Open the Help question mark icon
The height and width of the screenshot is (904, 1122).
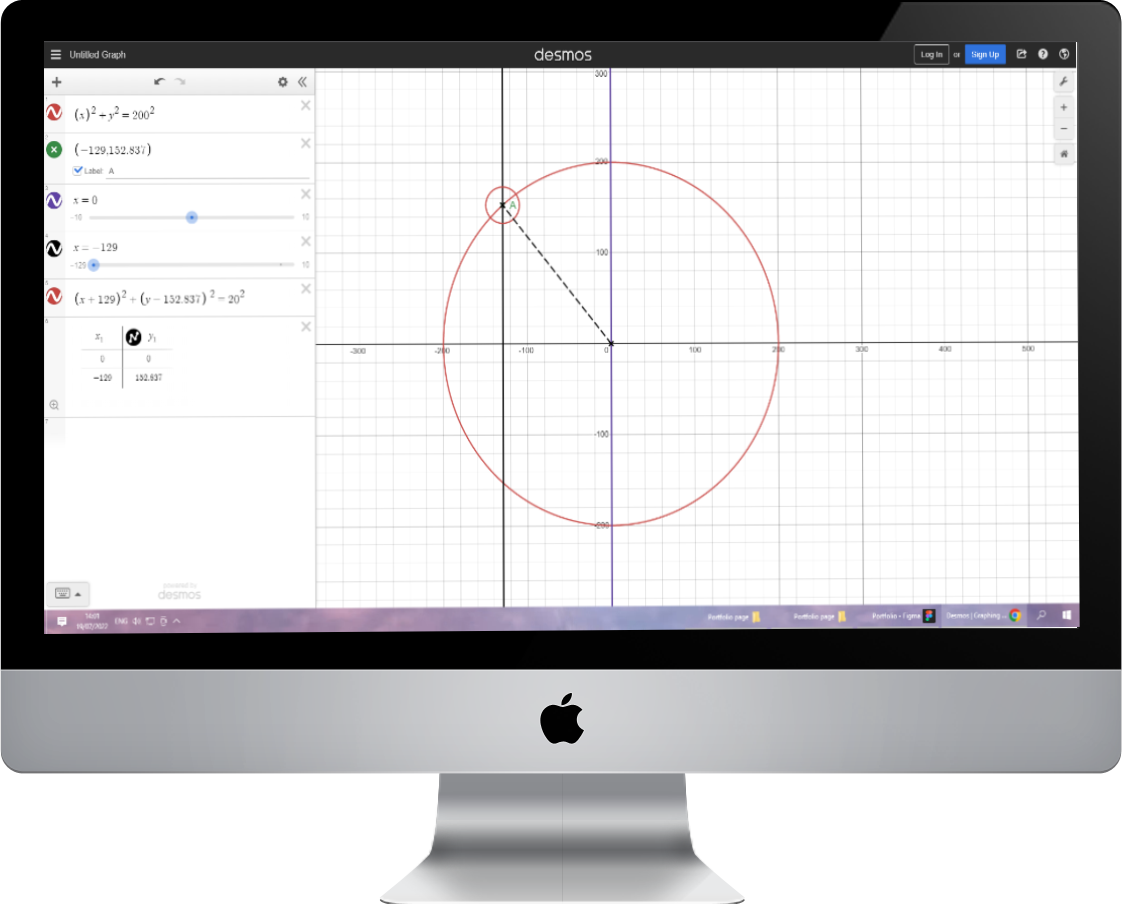click(x=1043, y=55)
